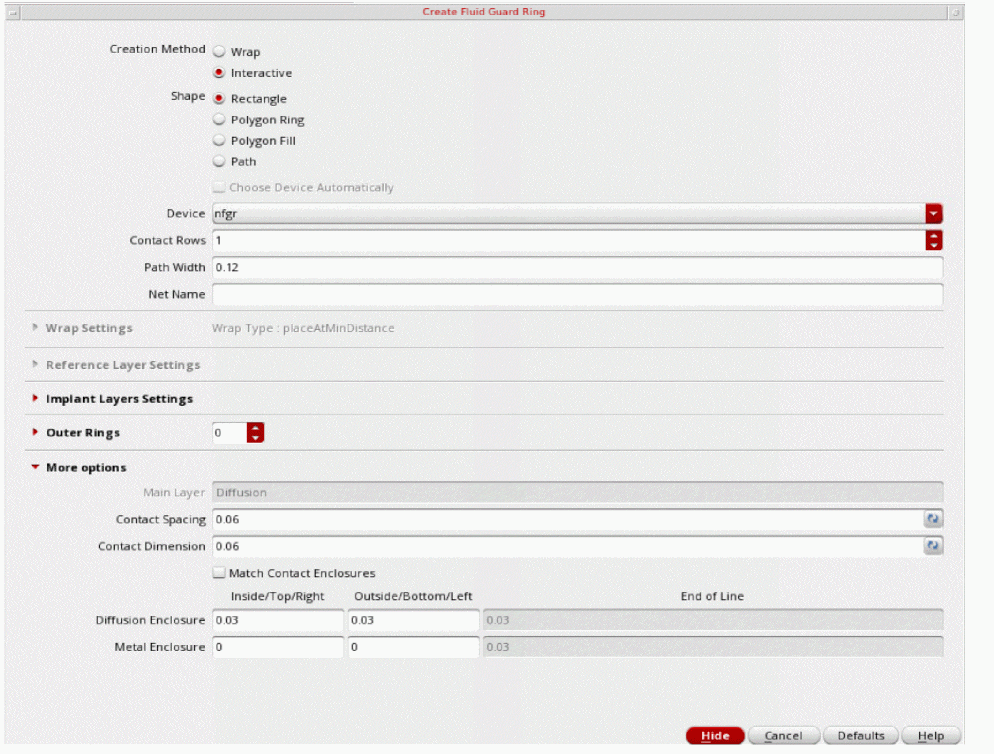Open the Device dropdown list
Viewport: 994px width, 754px height.
pyautogui.click(x=934, y=214)
